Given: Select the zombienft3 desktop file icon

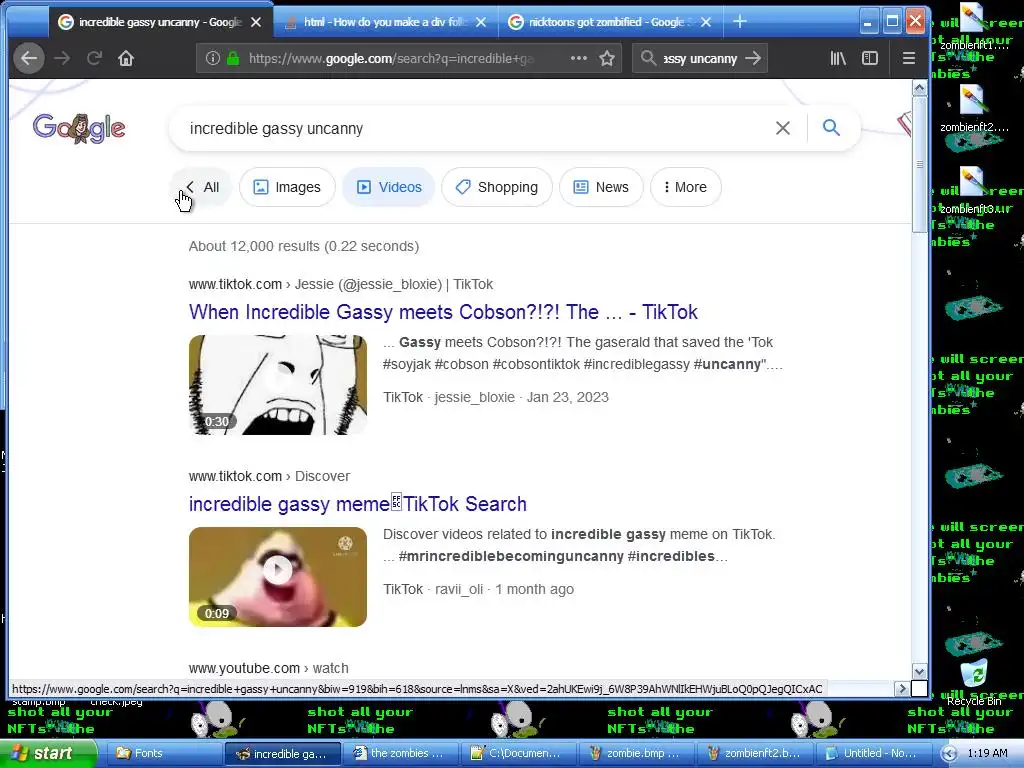Looking at the screenshot, I should click(974, 192).
